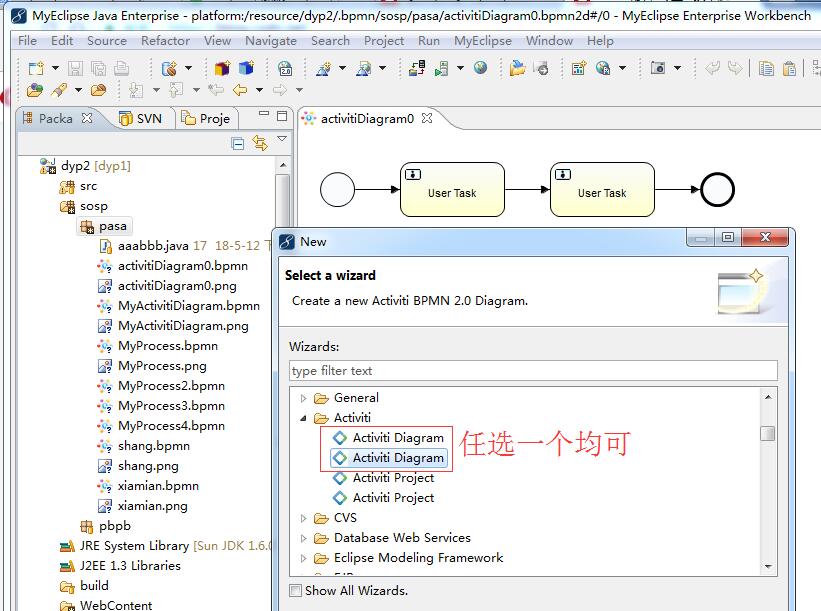Expand the CVS wizard folder
821x611 pixels.
(303, 518)
